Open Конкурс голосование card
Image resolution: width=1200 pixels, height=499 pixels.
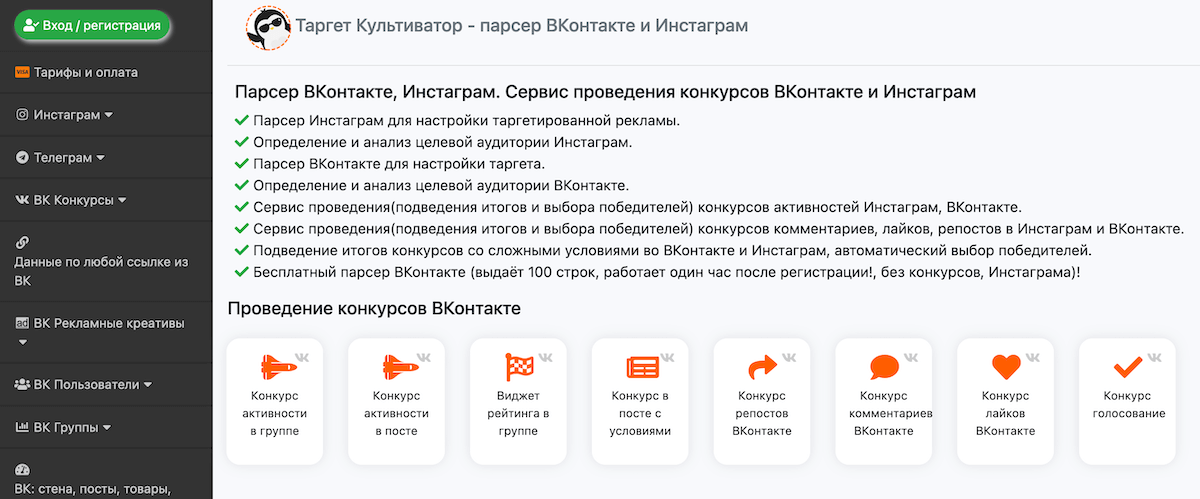pyautogui.click(x=1127, y=401)
